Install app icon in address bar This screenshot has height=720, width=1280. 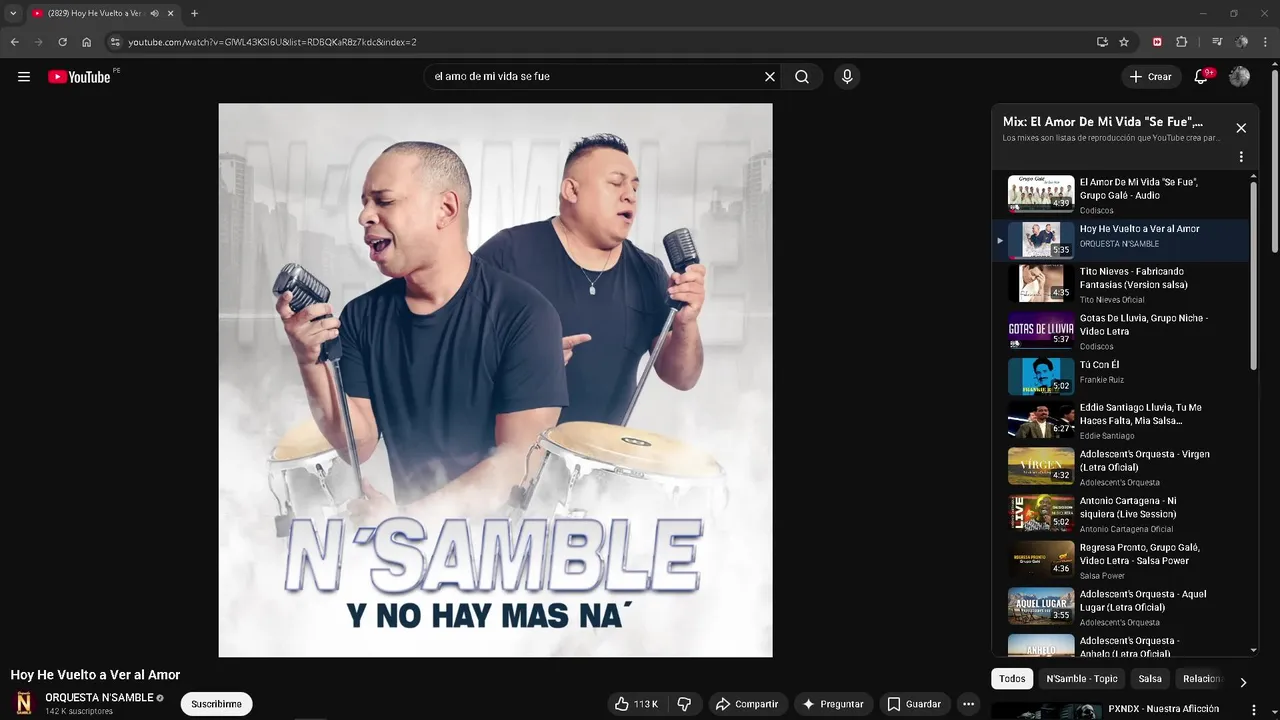pos(1102,42)
